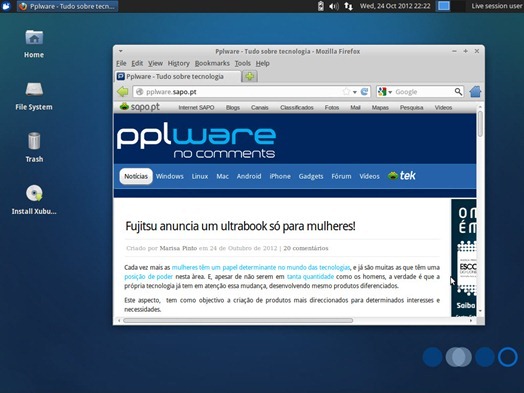524x393 pixels.
Task: Open the author Marisa Pinto link
Action: click(178, 248)
